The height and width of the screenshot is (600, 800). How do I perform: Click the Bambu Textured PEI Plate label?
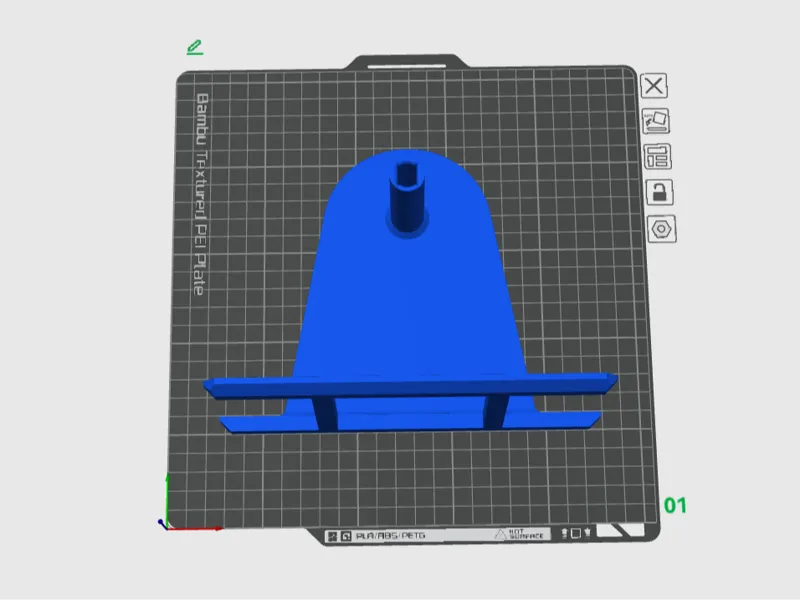pos(201,194)
